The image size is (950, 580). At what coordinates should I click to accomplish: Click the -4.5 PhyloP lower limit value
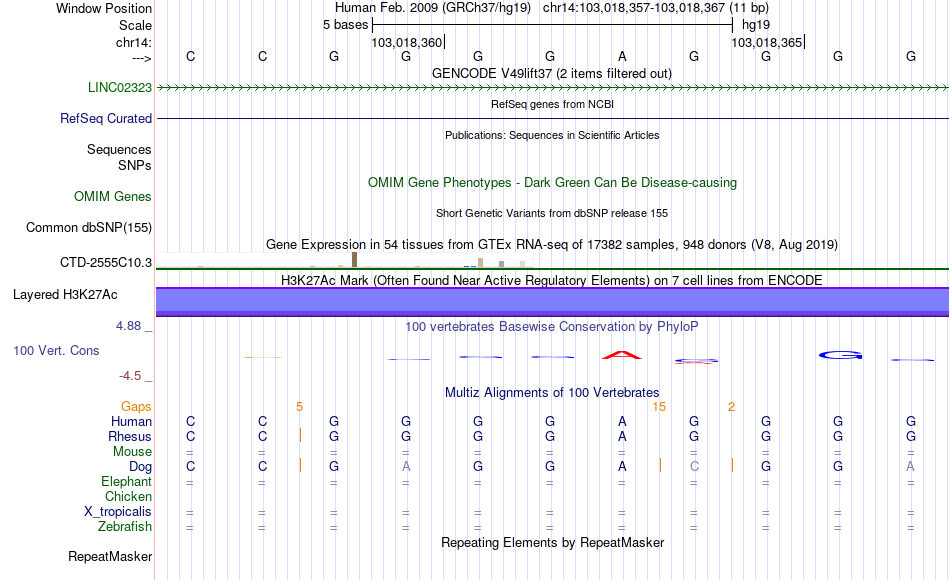coord(130,376)
